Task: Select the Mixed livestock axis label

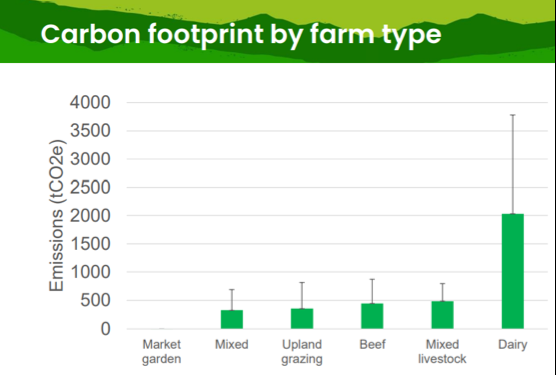Action: click(x=442, y=351)
